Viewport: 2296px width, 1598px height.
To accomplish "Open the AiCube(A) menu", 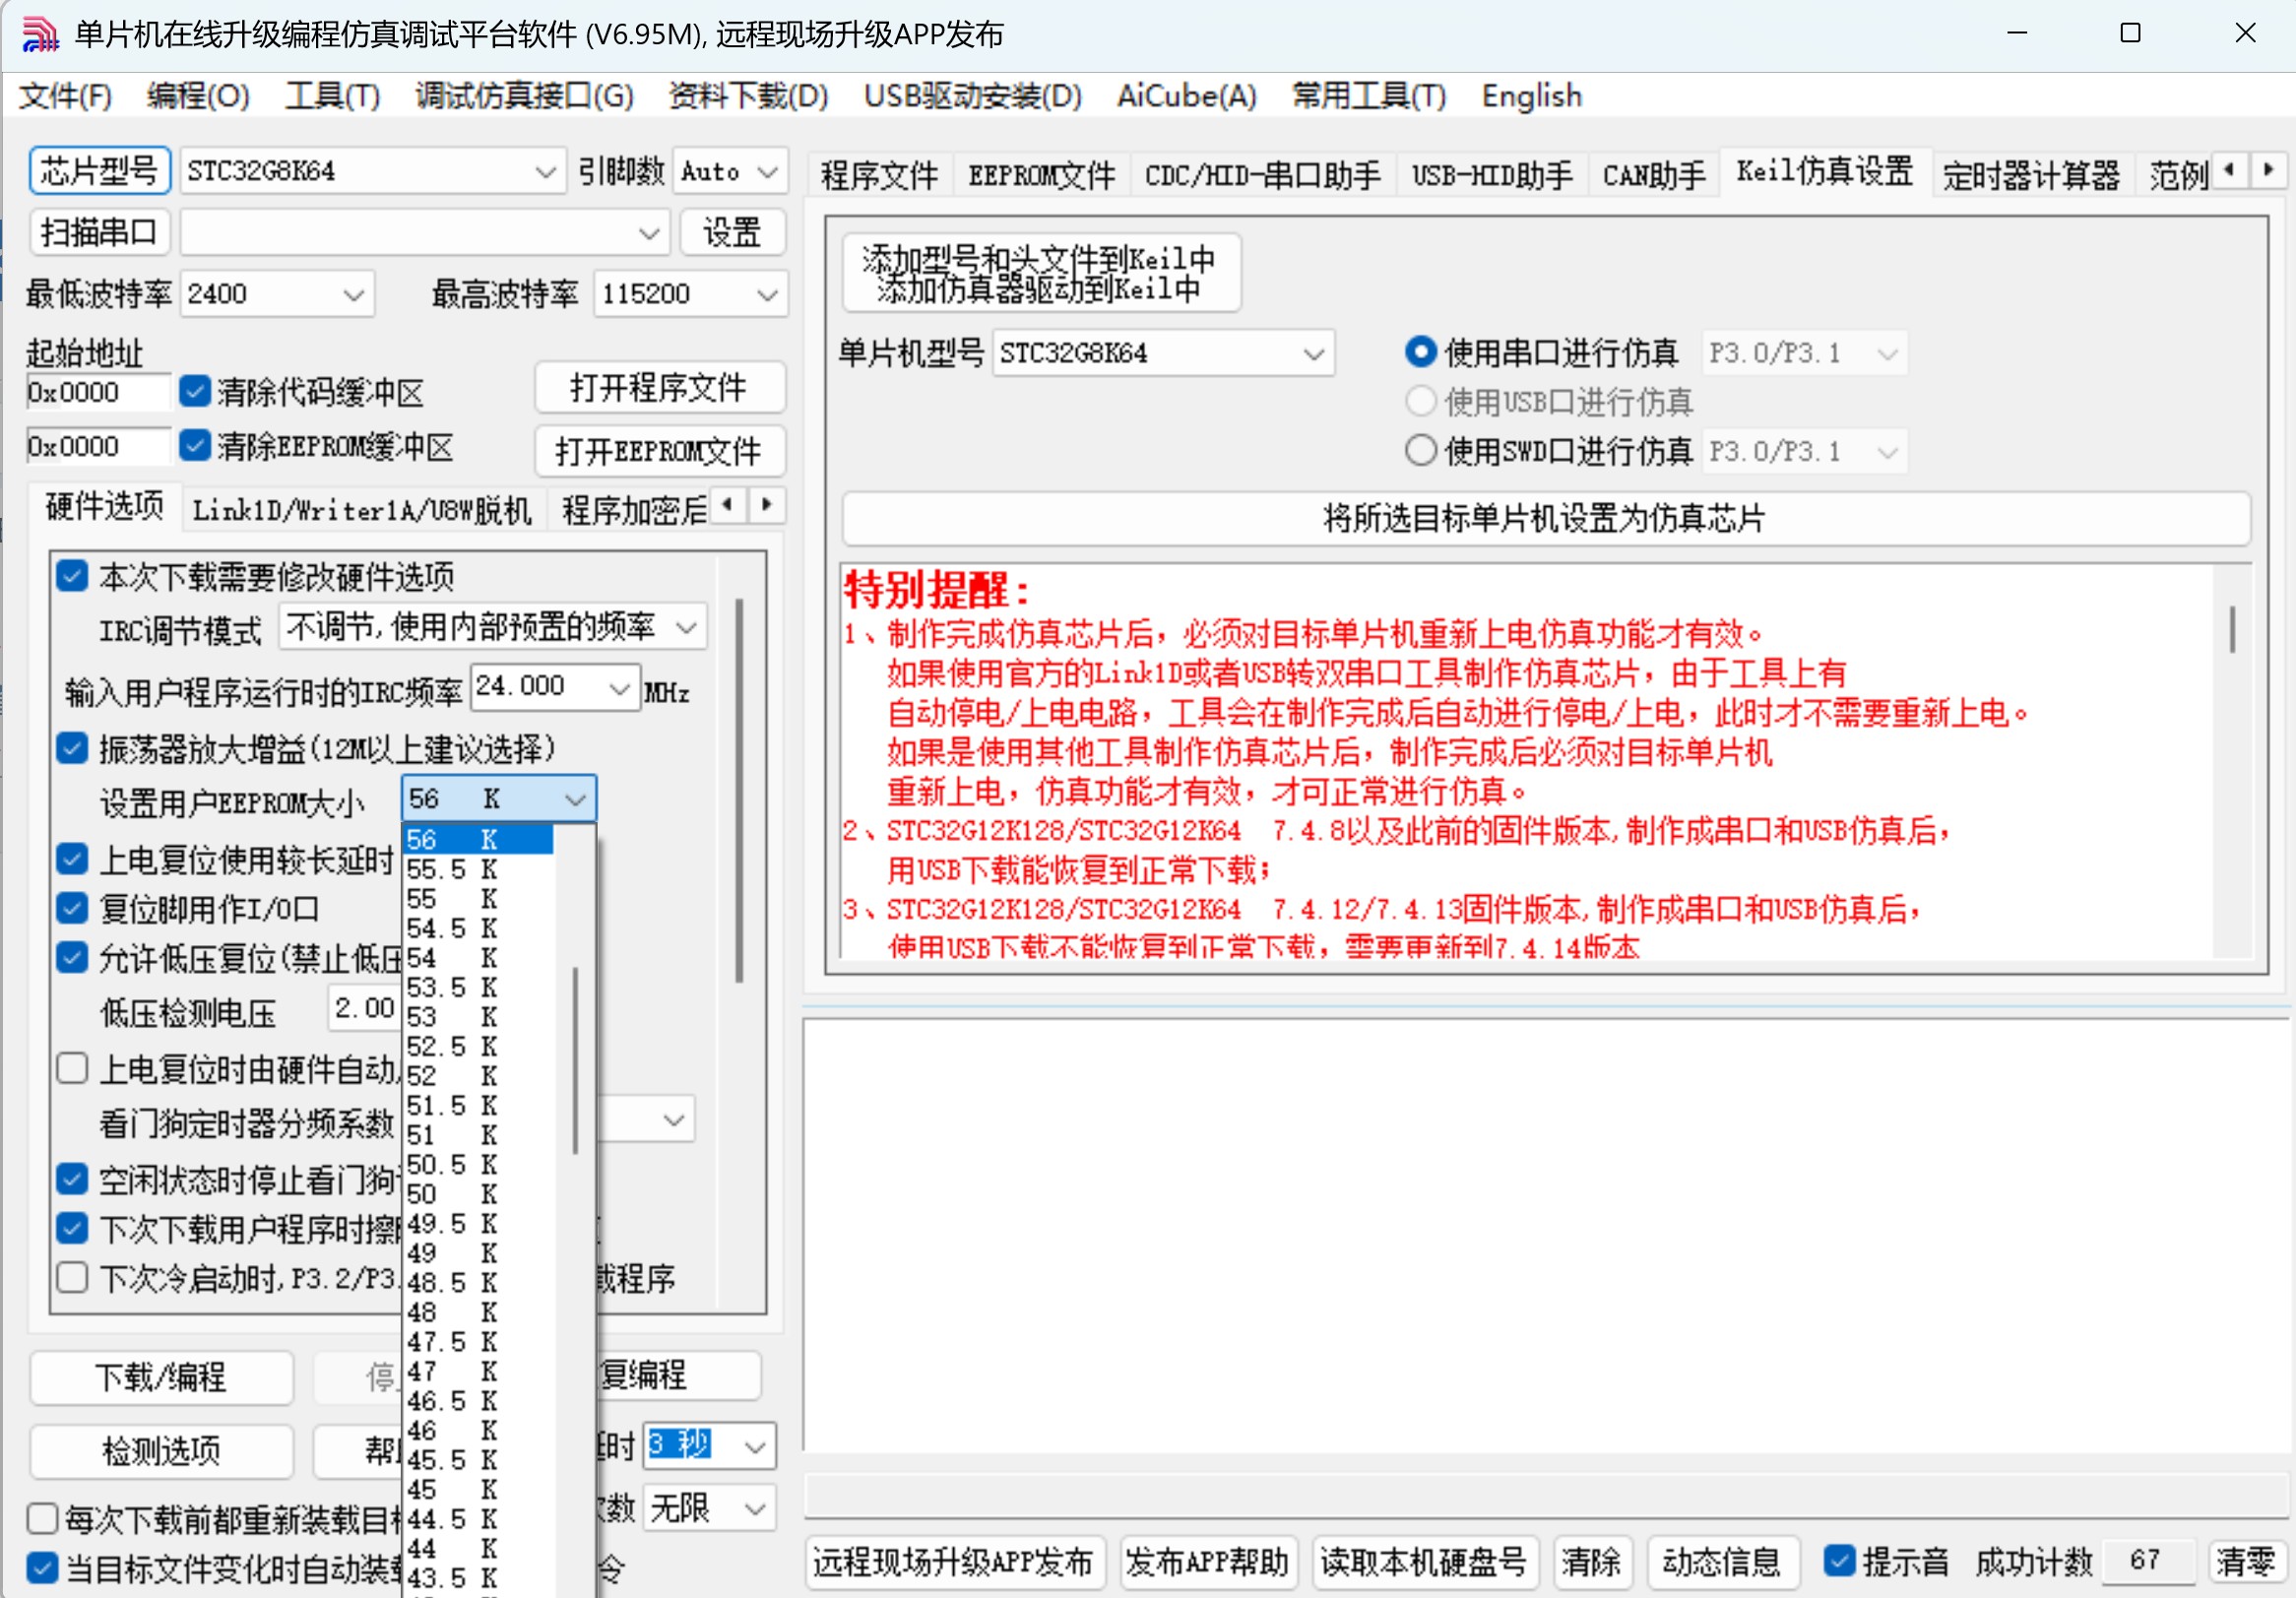I will (1187, 96).
